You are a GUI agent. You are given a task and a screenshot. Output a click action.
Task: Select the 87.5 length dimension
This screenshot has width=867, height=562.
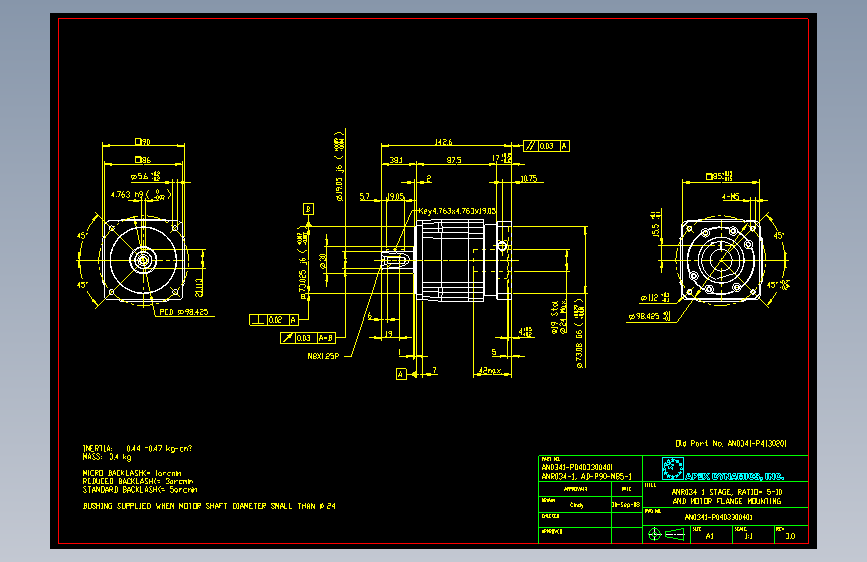(x=454, y=160)
